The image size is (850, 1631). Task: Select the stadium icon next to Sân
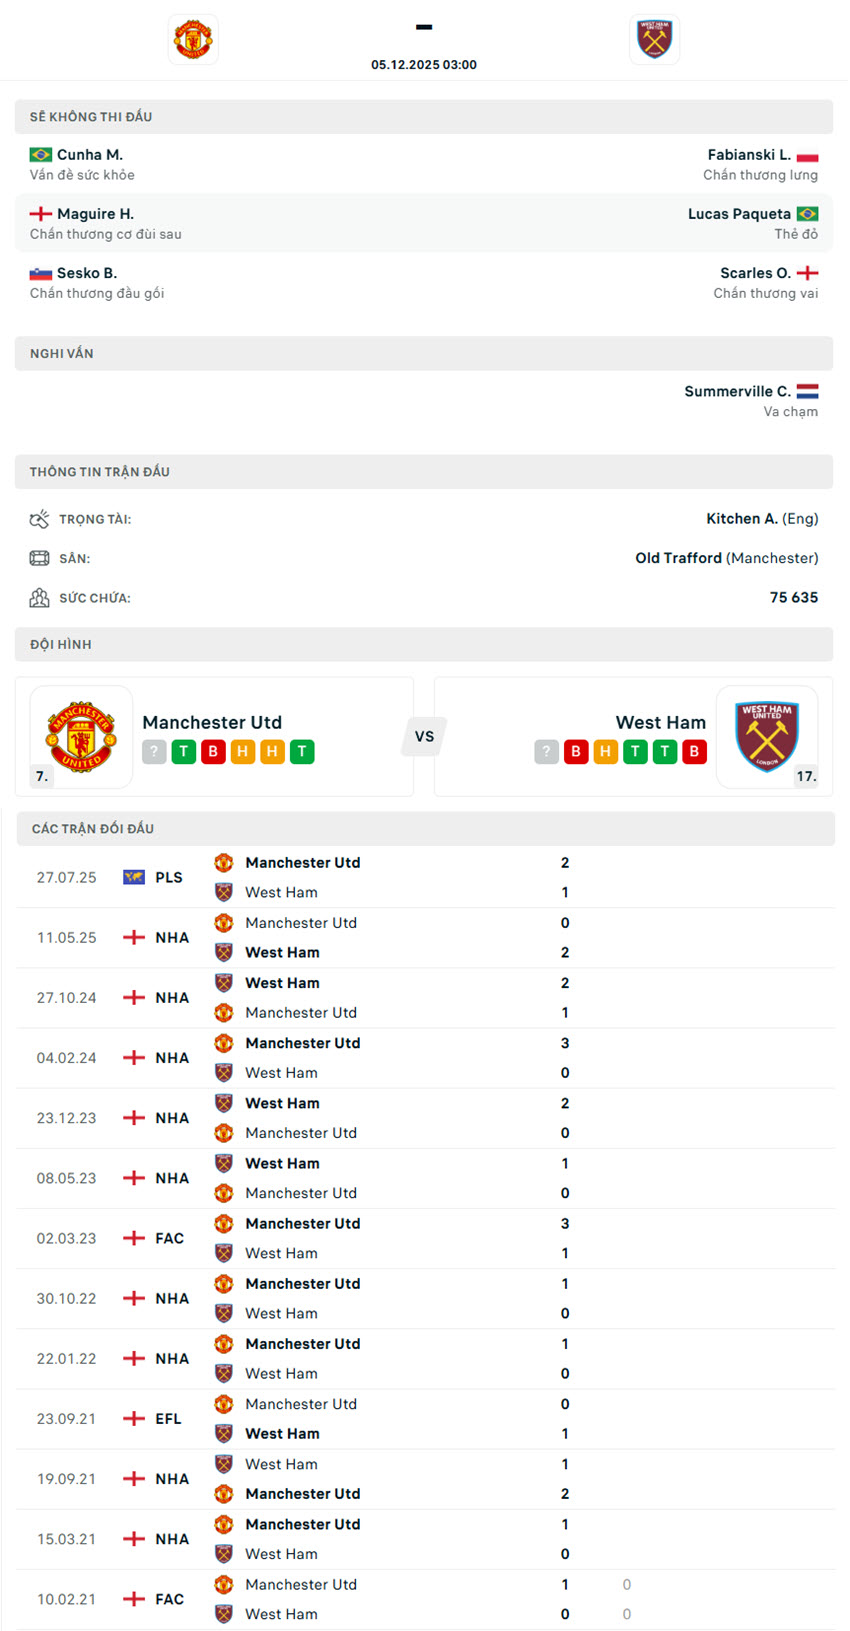click(39, 557)
